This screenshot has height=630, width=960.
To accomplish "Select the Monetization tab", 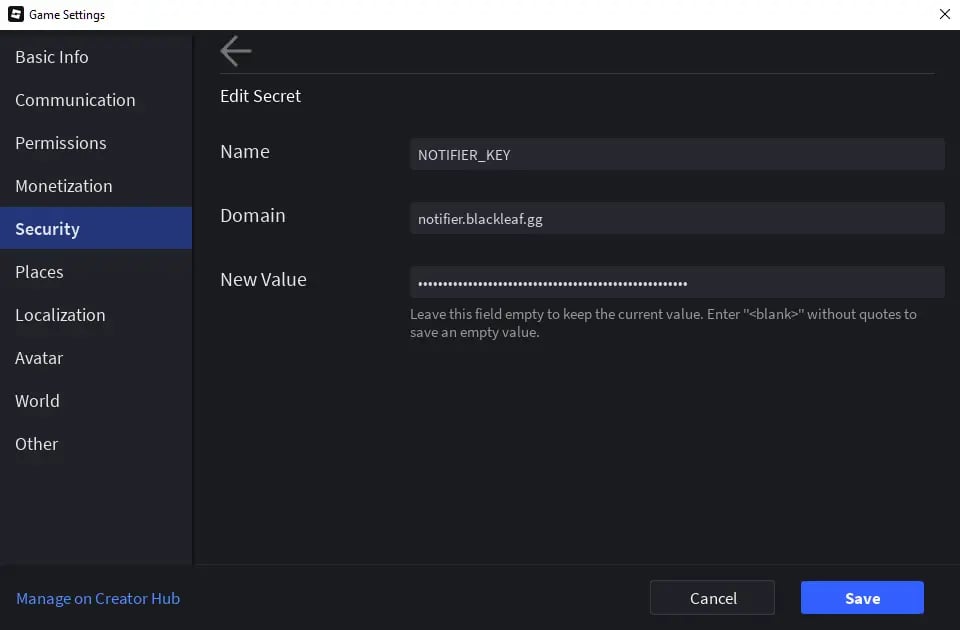I will click(x=64, y=186).
